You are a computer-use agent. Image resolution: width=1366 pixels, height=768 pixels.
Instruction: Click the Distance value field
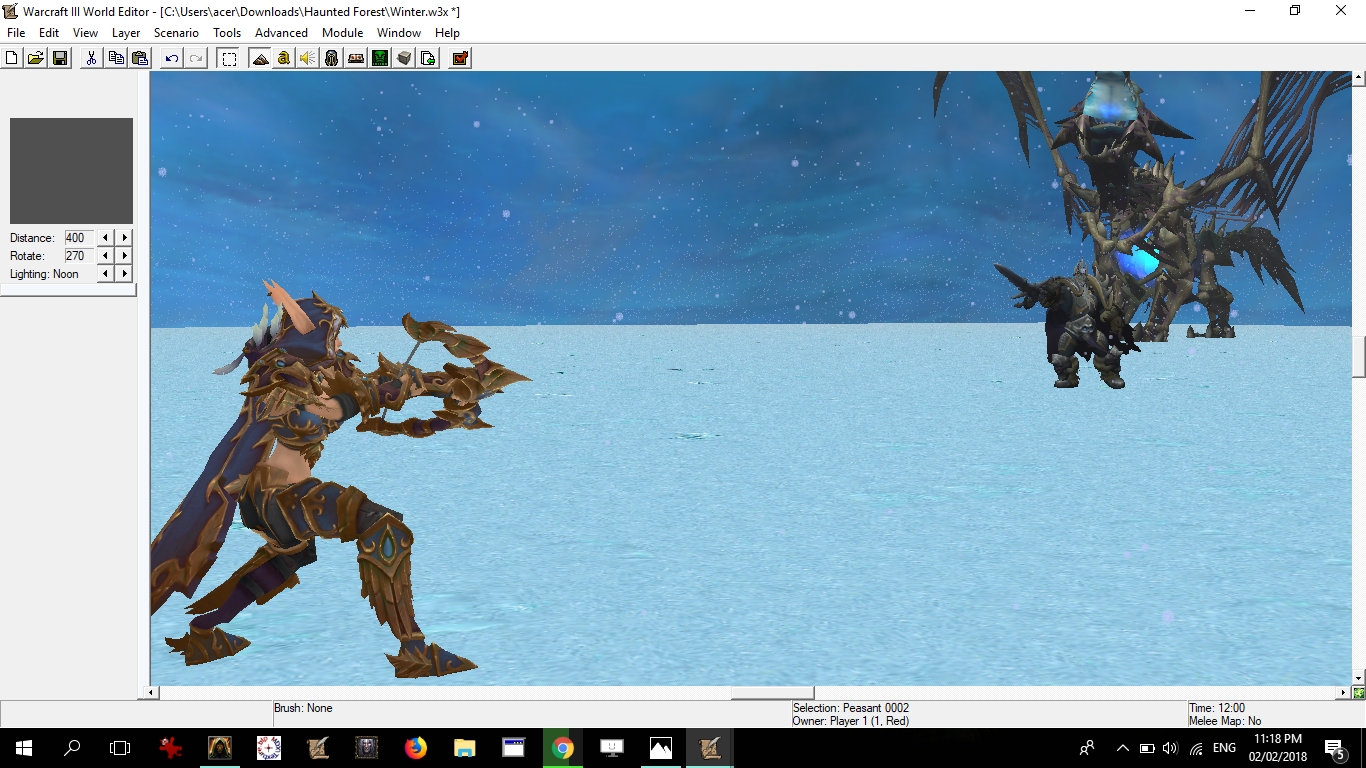[78, 238]
